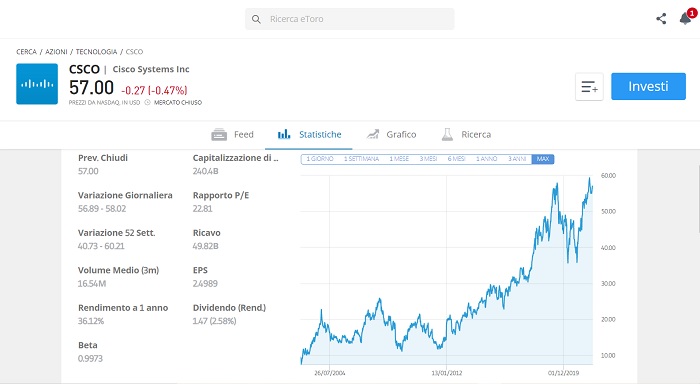This screenshot has height=384, width=700.
Task: Click EPS value 2.4989
Action: (205, 284)
